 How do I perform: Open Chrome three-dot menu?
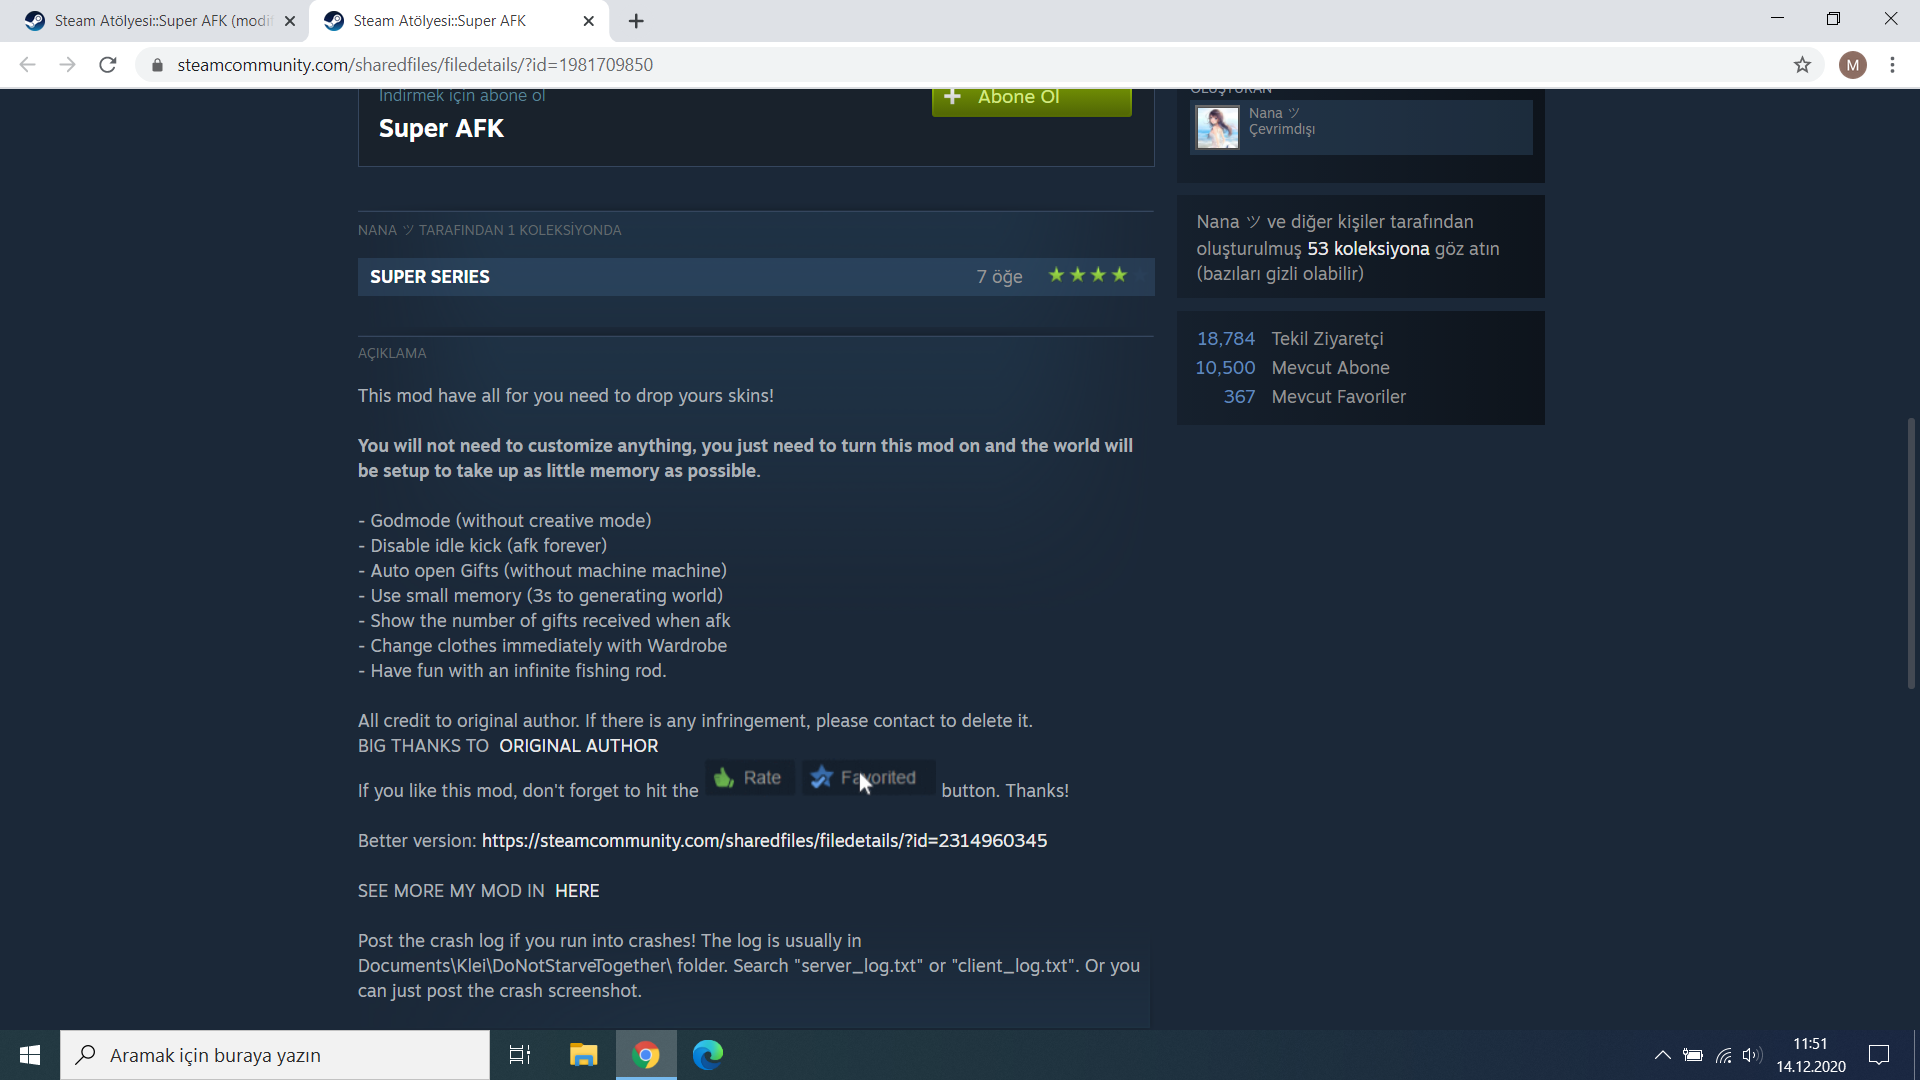click(1892, 65)
